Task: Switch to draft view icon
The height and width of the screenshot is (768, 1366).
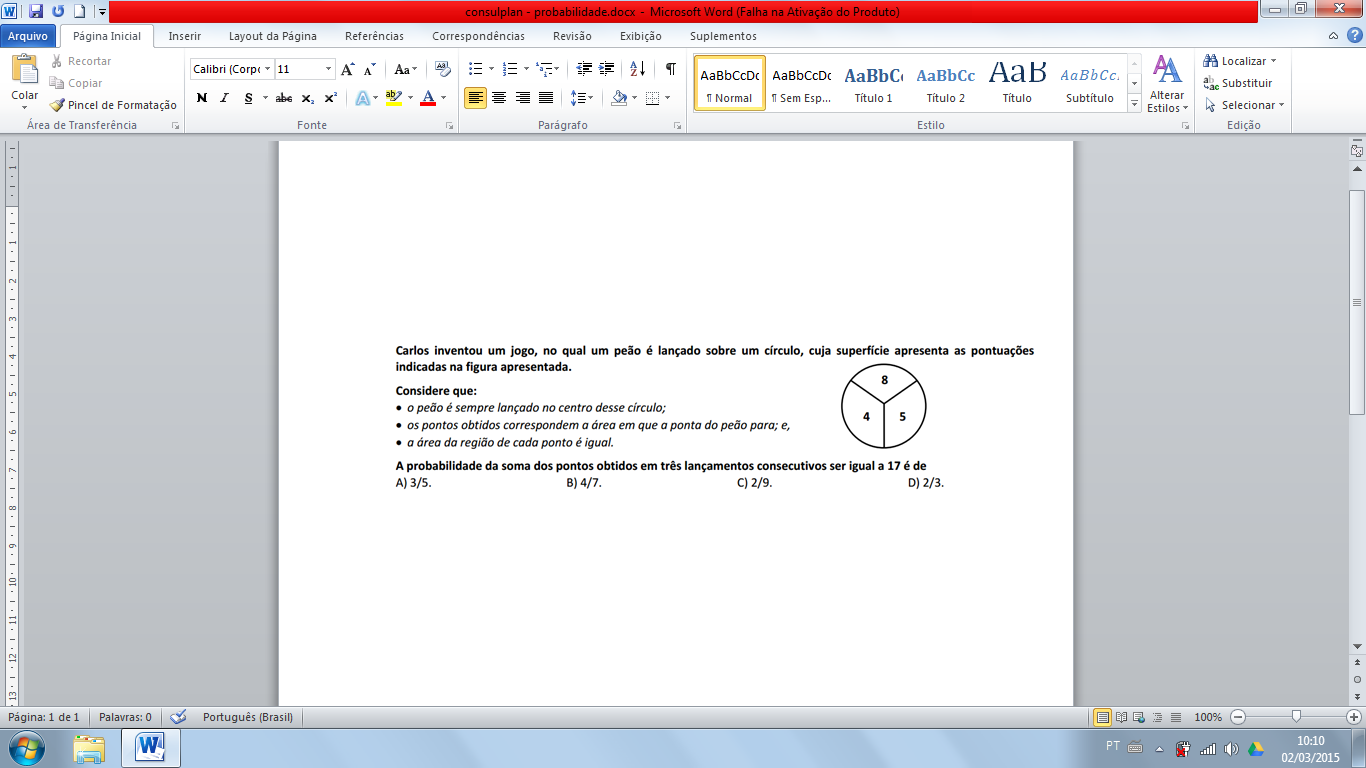Action: [x=1175, y=717]
